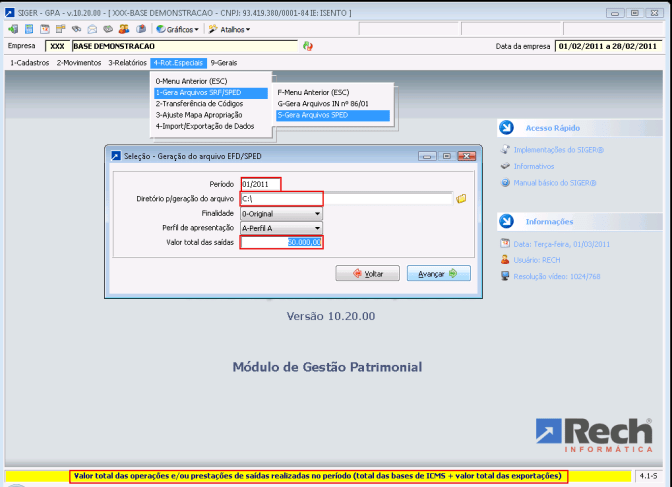
Task: Close the Seleção EFD/SPED dialog
Action: point(467,156)
